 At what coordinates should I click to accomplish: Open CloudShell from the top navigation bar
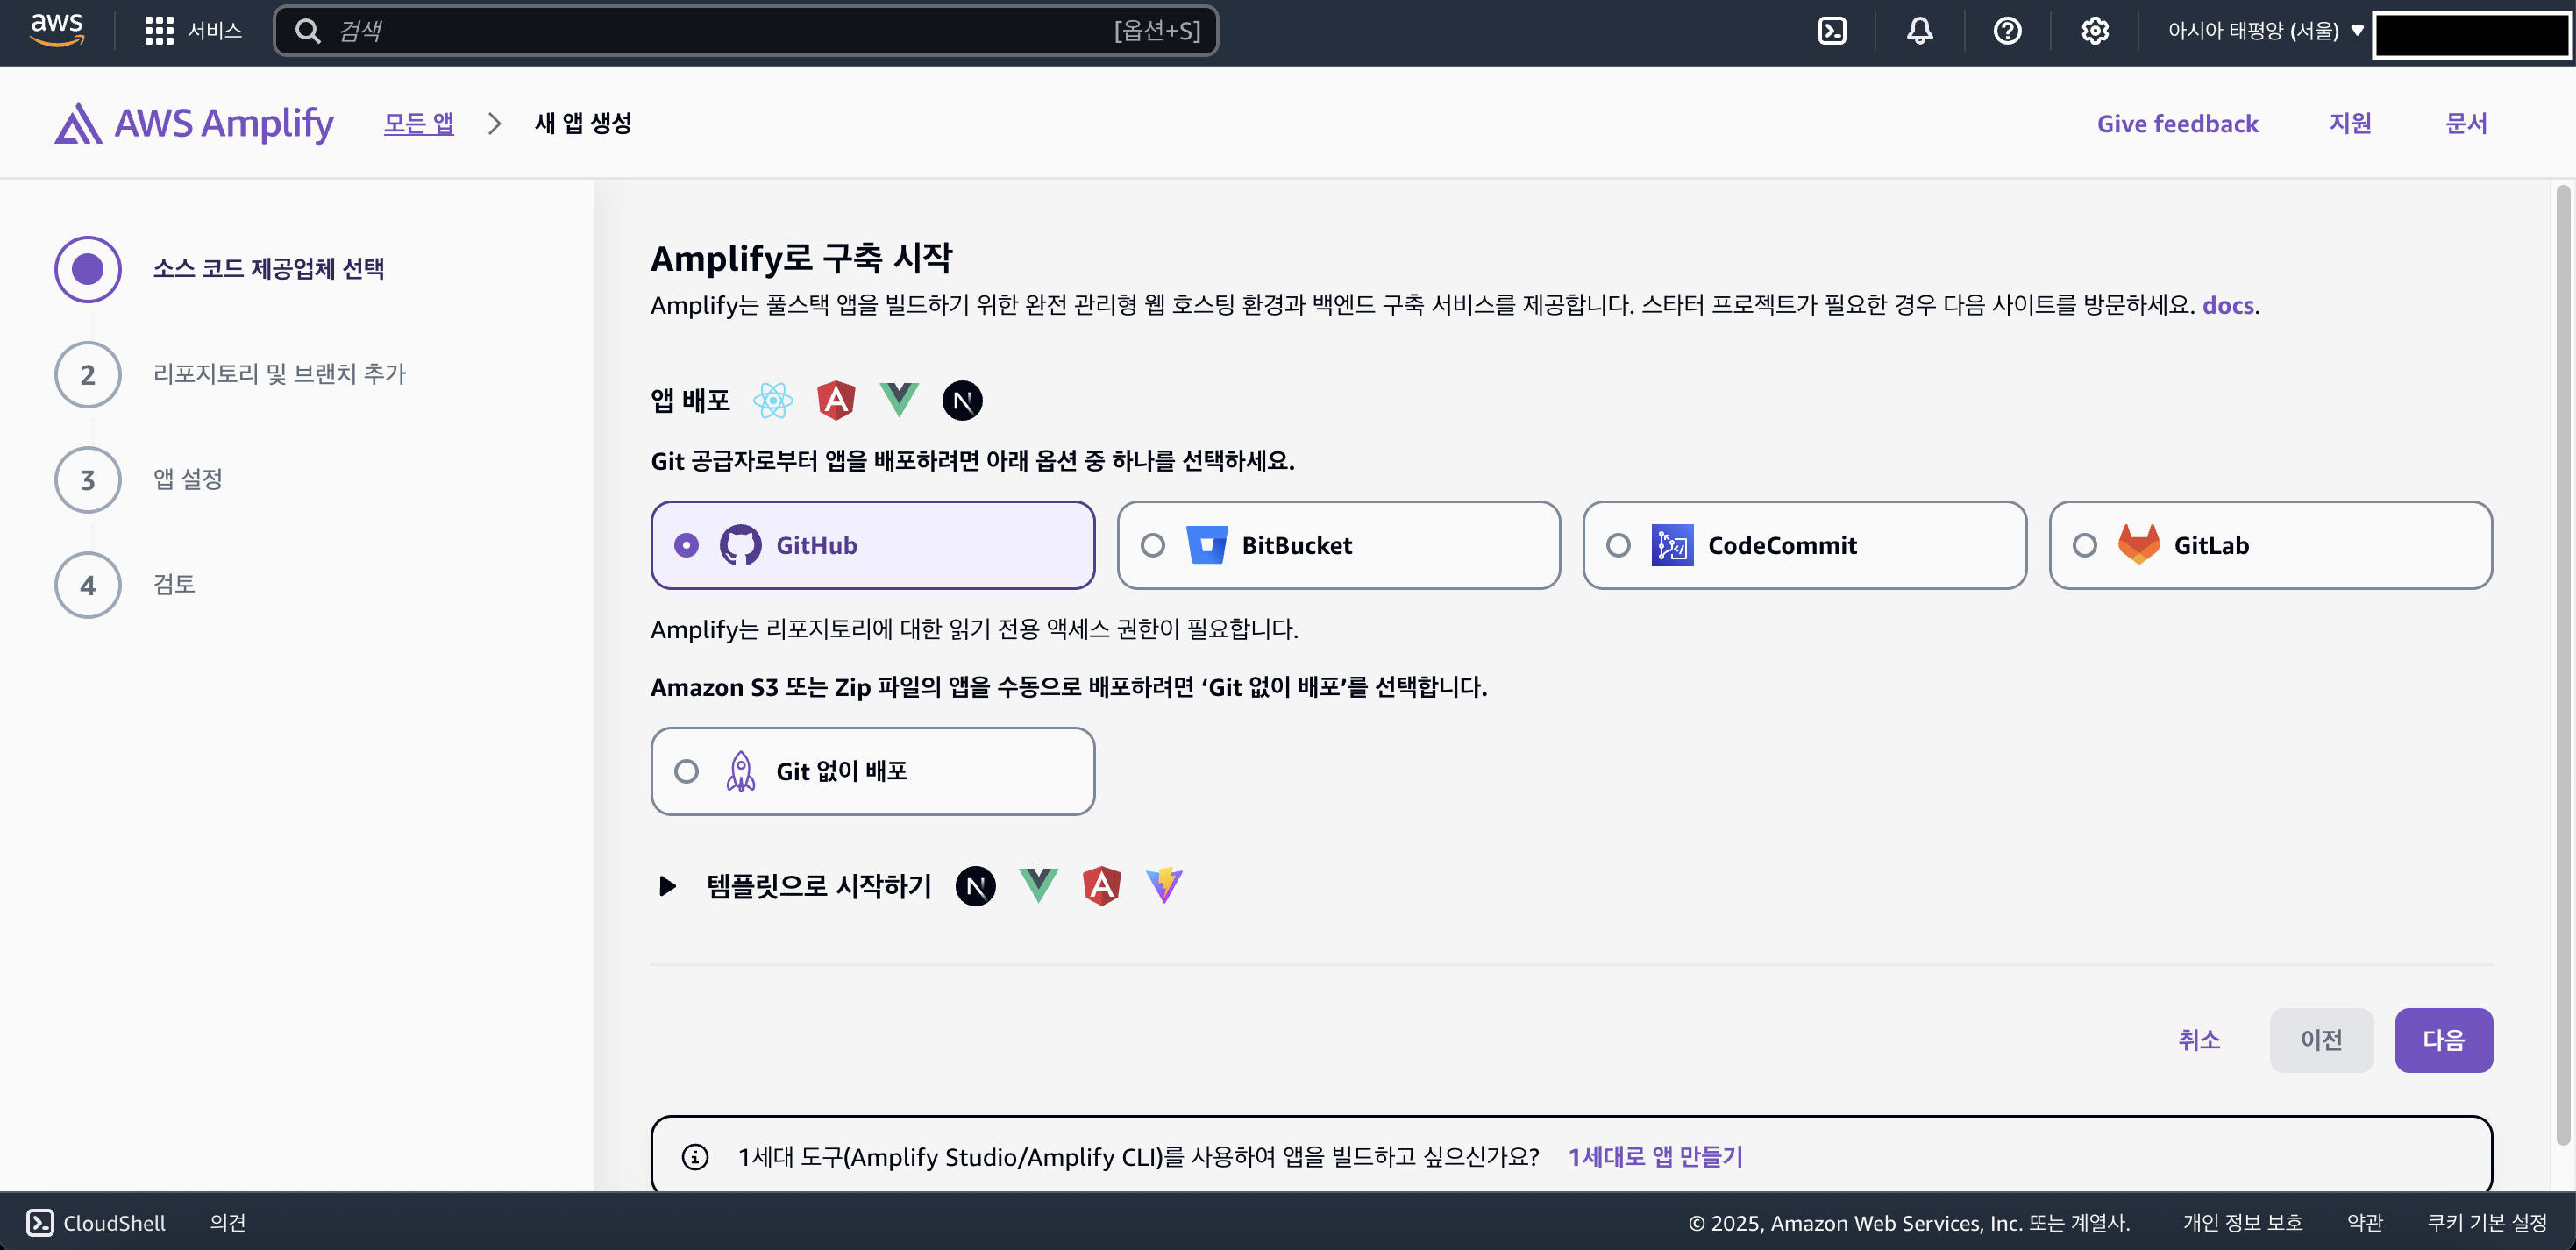(1833, 30)
